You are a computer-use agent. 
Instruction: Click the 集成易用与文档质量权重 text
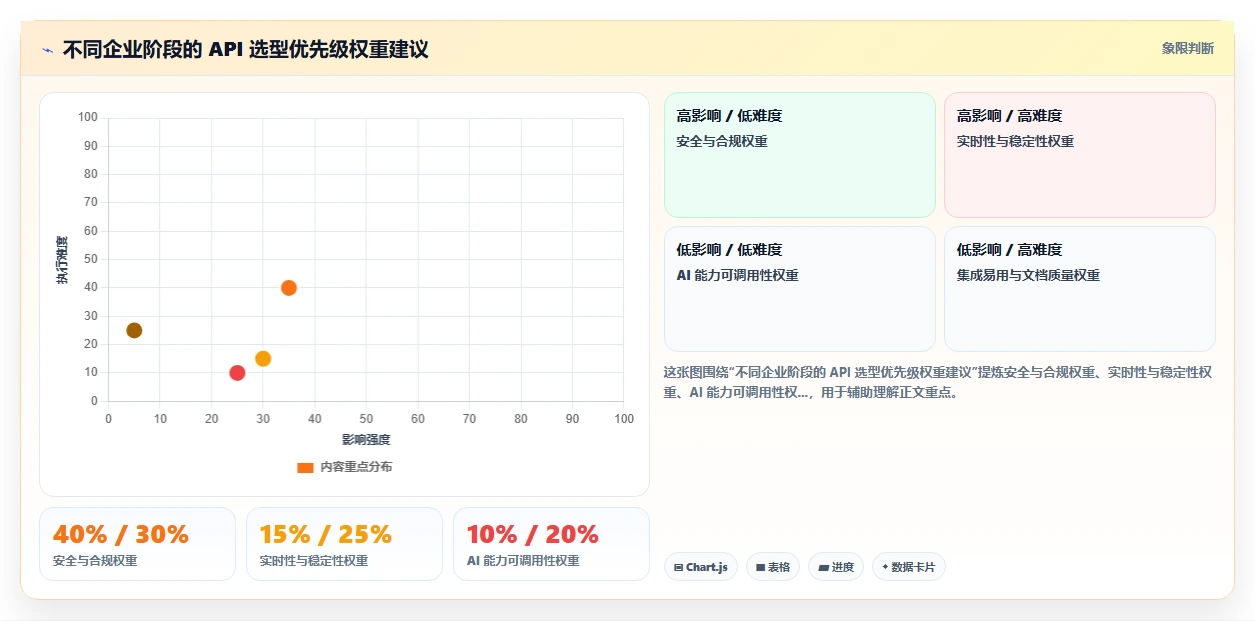tap(1028, 275)
